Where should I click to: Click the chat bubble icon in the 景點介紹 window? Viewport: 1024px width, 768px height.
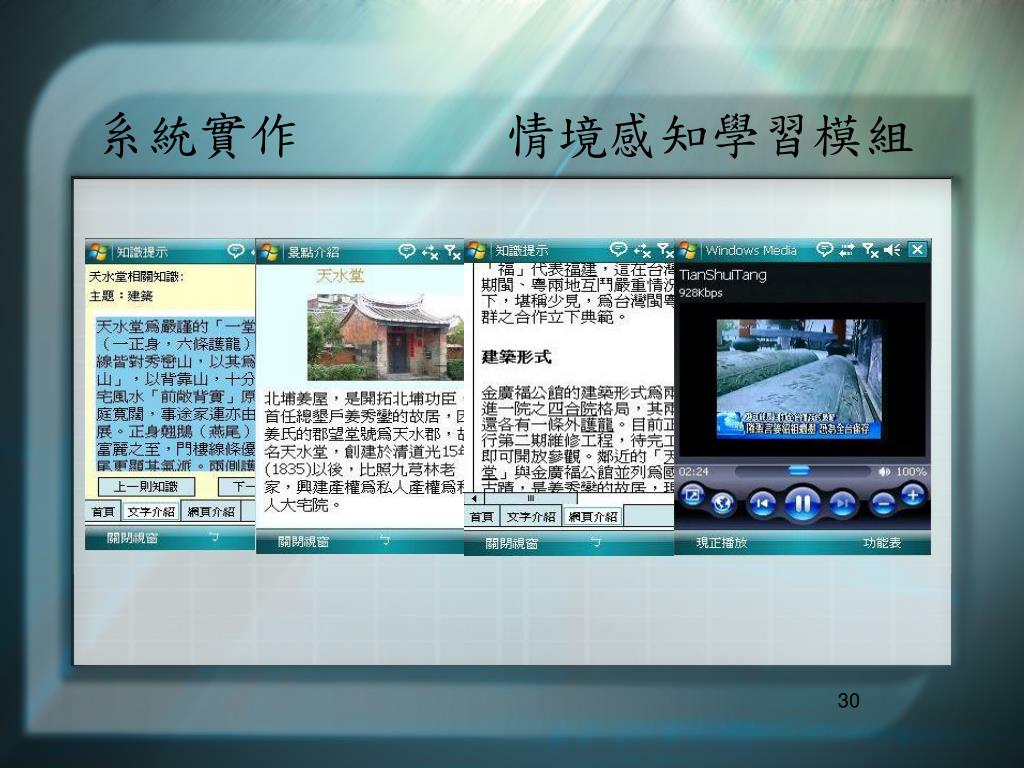point(406,251)
